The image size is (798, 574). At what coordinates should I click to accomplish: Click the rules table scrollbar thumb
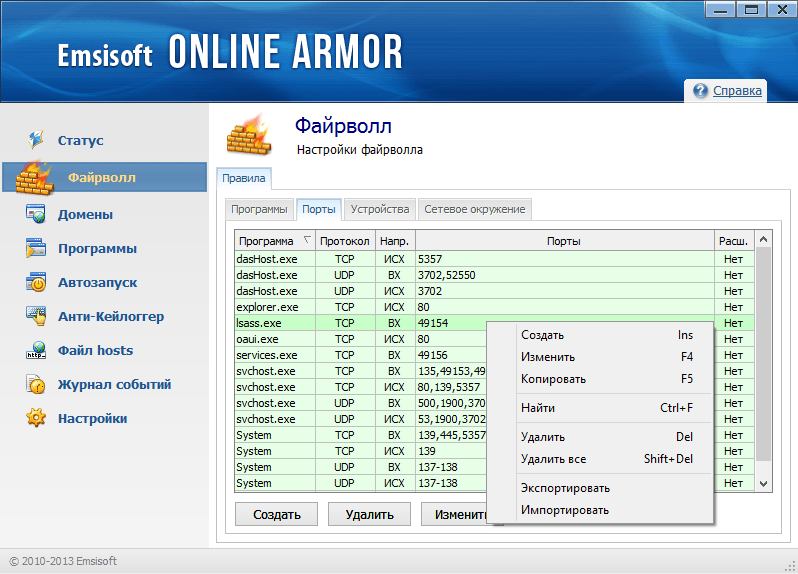(763, 354)
